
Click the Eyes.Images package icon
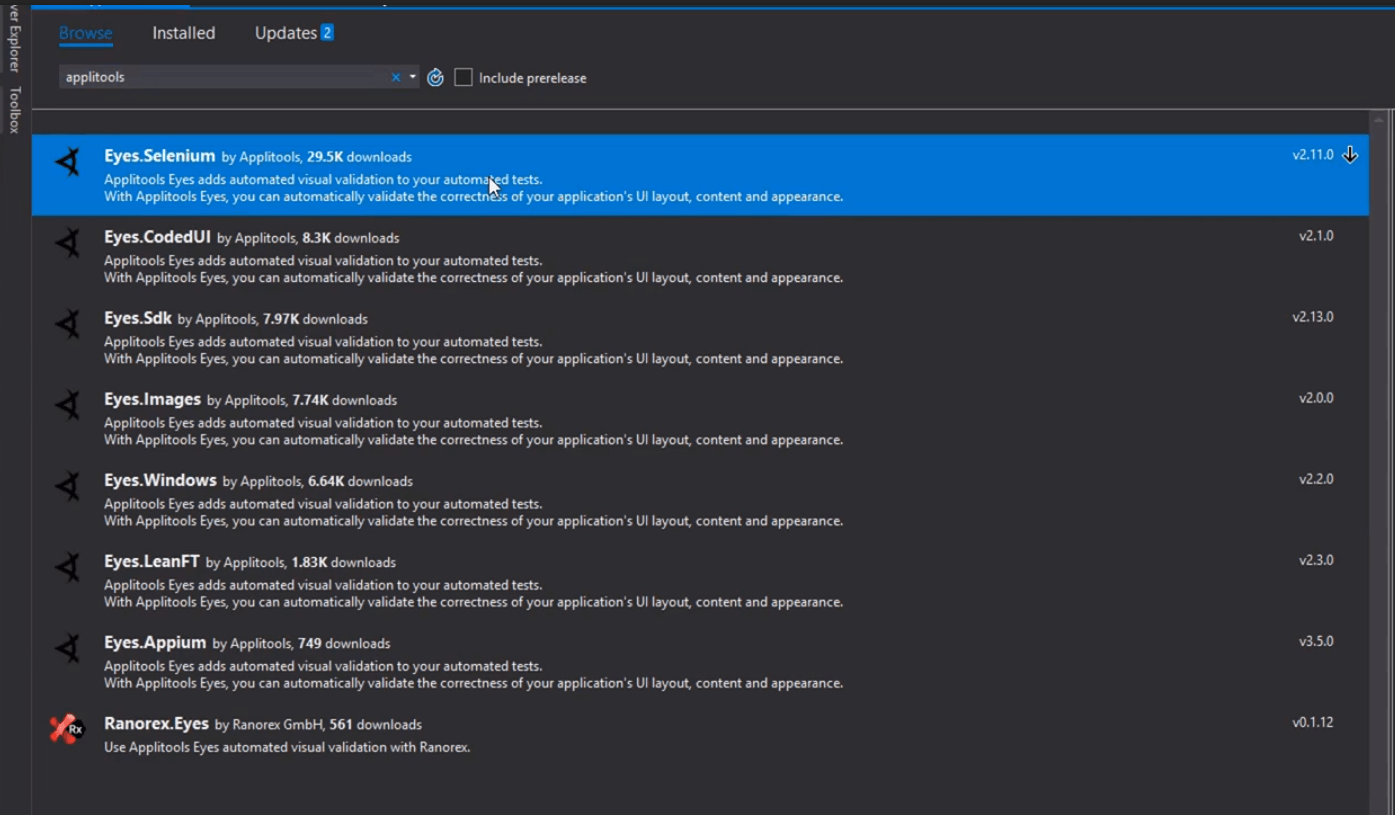(x=68, y=404)
